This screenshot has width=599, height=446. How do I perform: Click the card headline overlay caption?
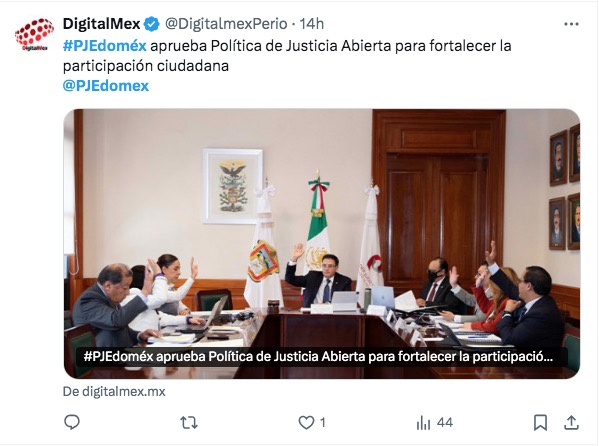click(318, 357)
